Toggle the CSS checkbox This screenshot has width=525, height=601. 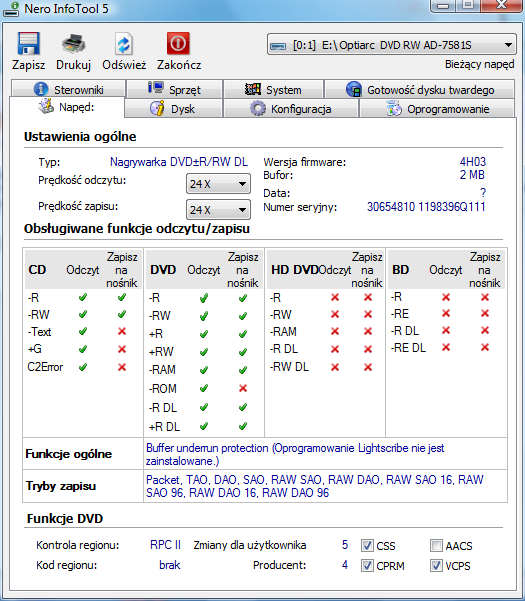click(367, 545)
